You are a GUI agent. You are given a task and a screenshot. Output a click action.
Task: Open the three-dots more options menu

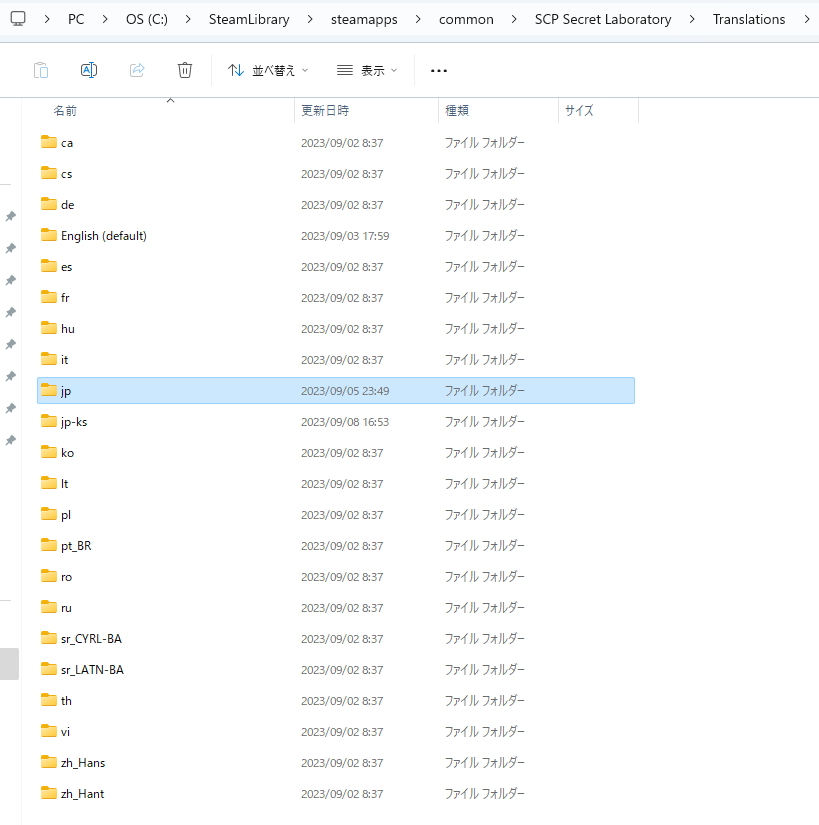pos(438,70)
